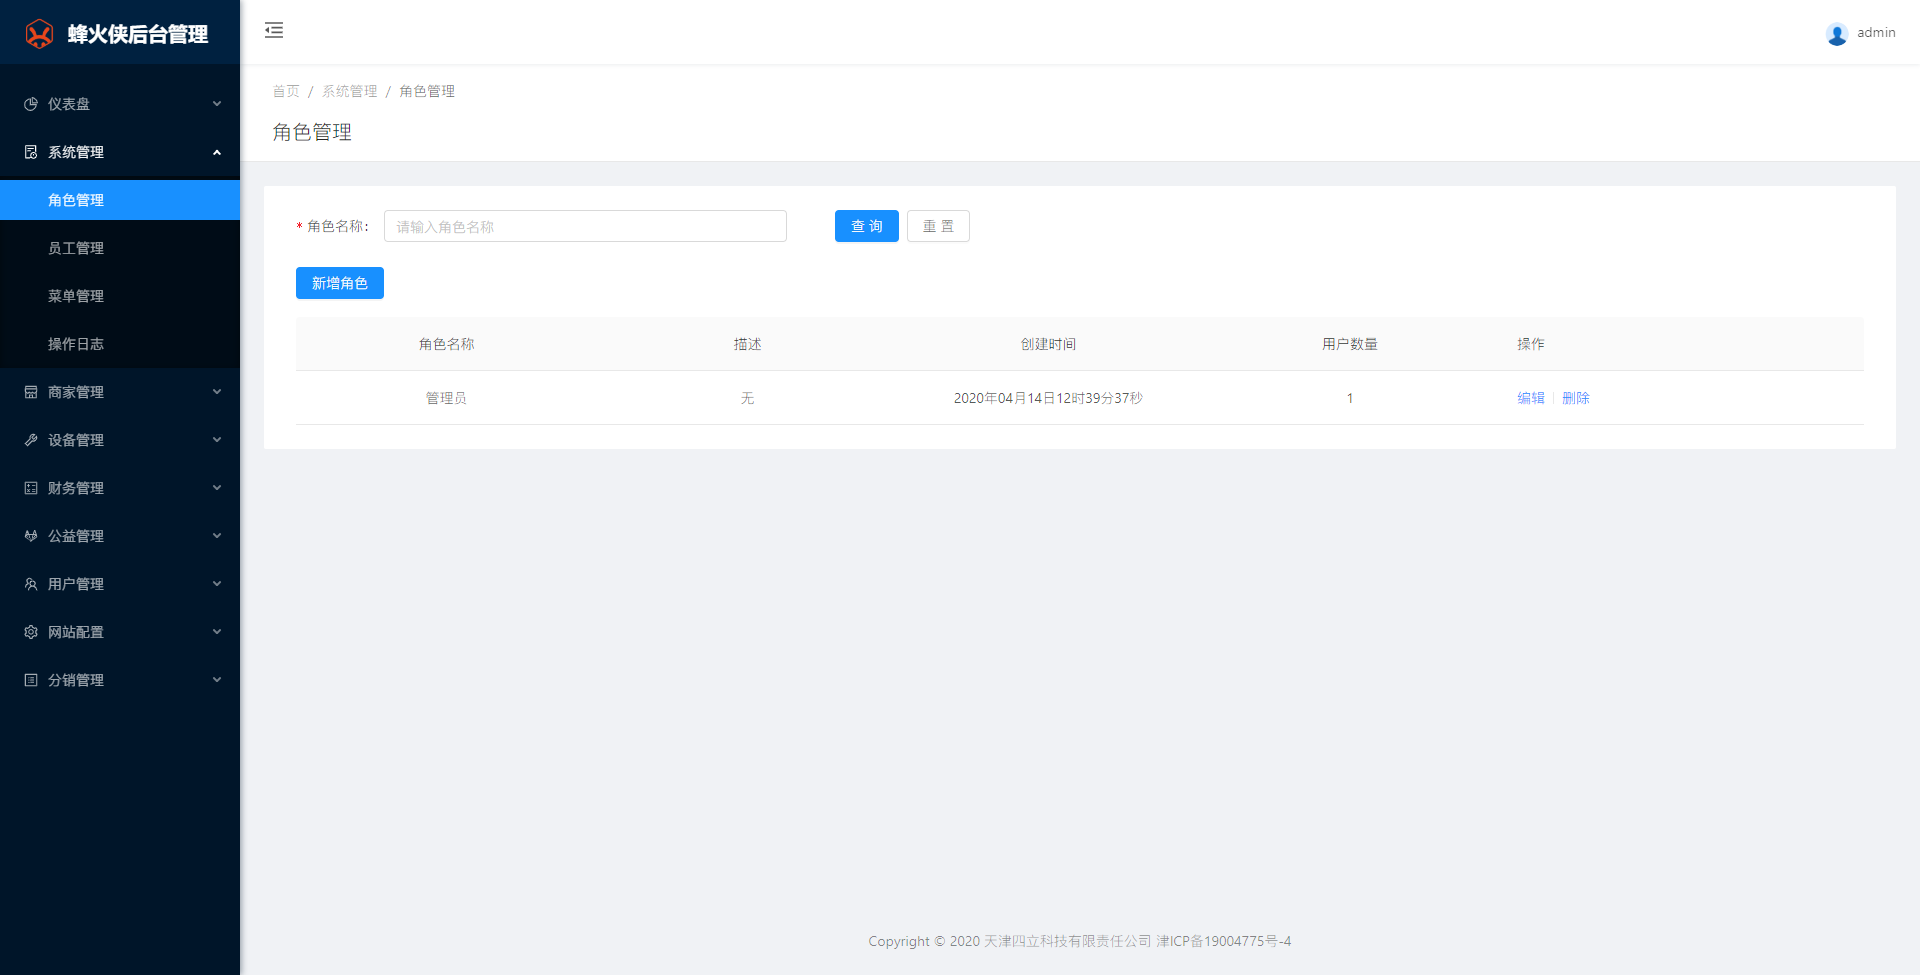The height and width of the screenshot is (975, 1920).
Task: Navigate to 首页 via breadcrumb link
Action: click(286, 91)
